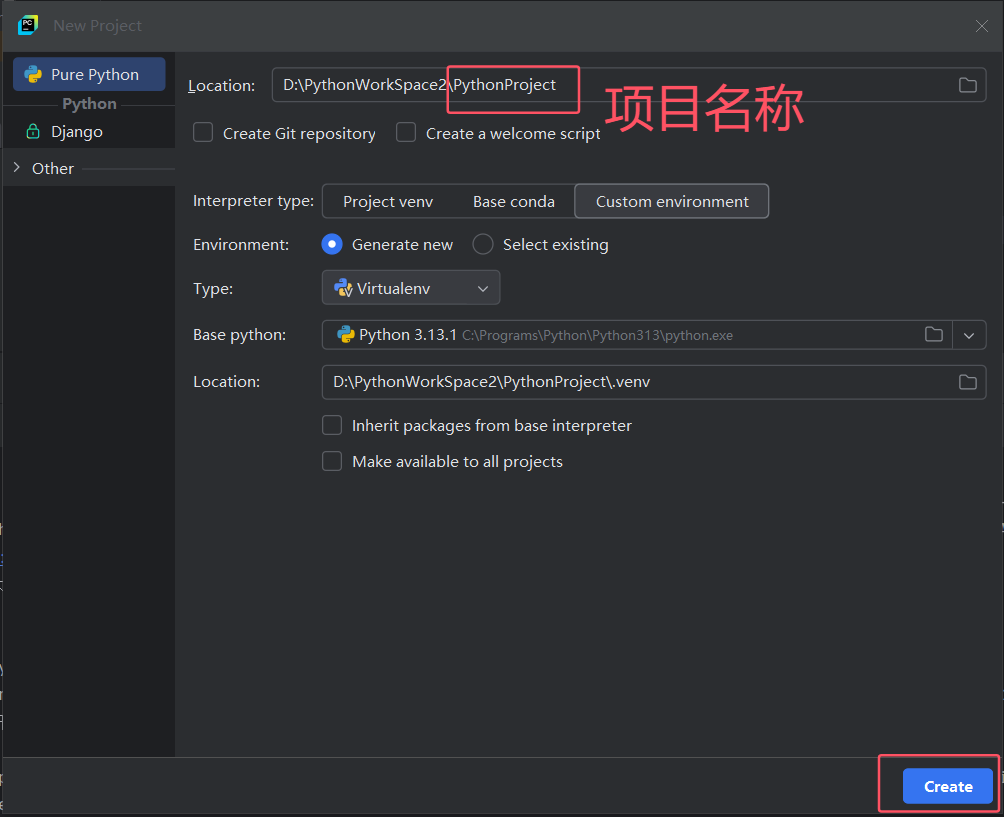Switch to Project venv interpreter type
1004x817 pixels.
pyautogui.click(x=388, y=201)
